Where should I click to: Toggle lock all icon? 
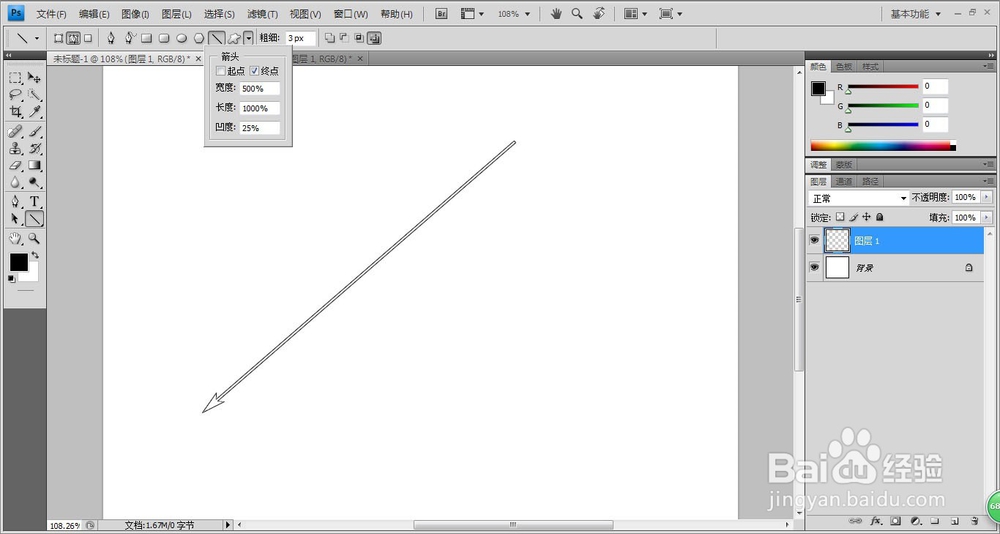(879, 217)
